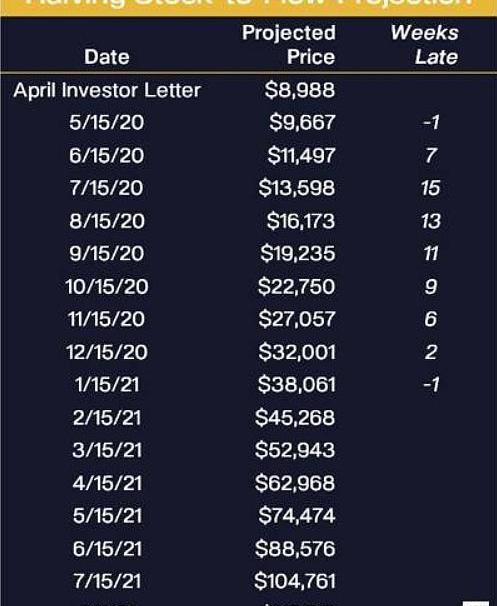Screen dimensions: 497x606
Task: Click the $11,497 price cell
Action: 301,155
